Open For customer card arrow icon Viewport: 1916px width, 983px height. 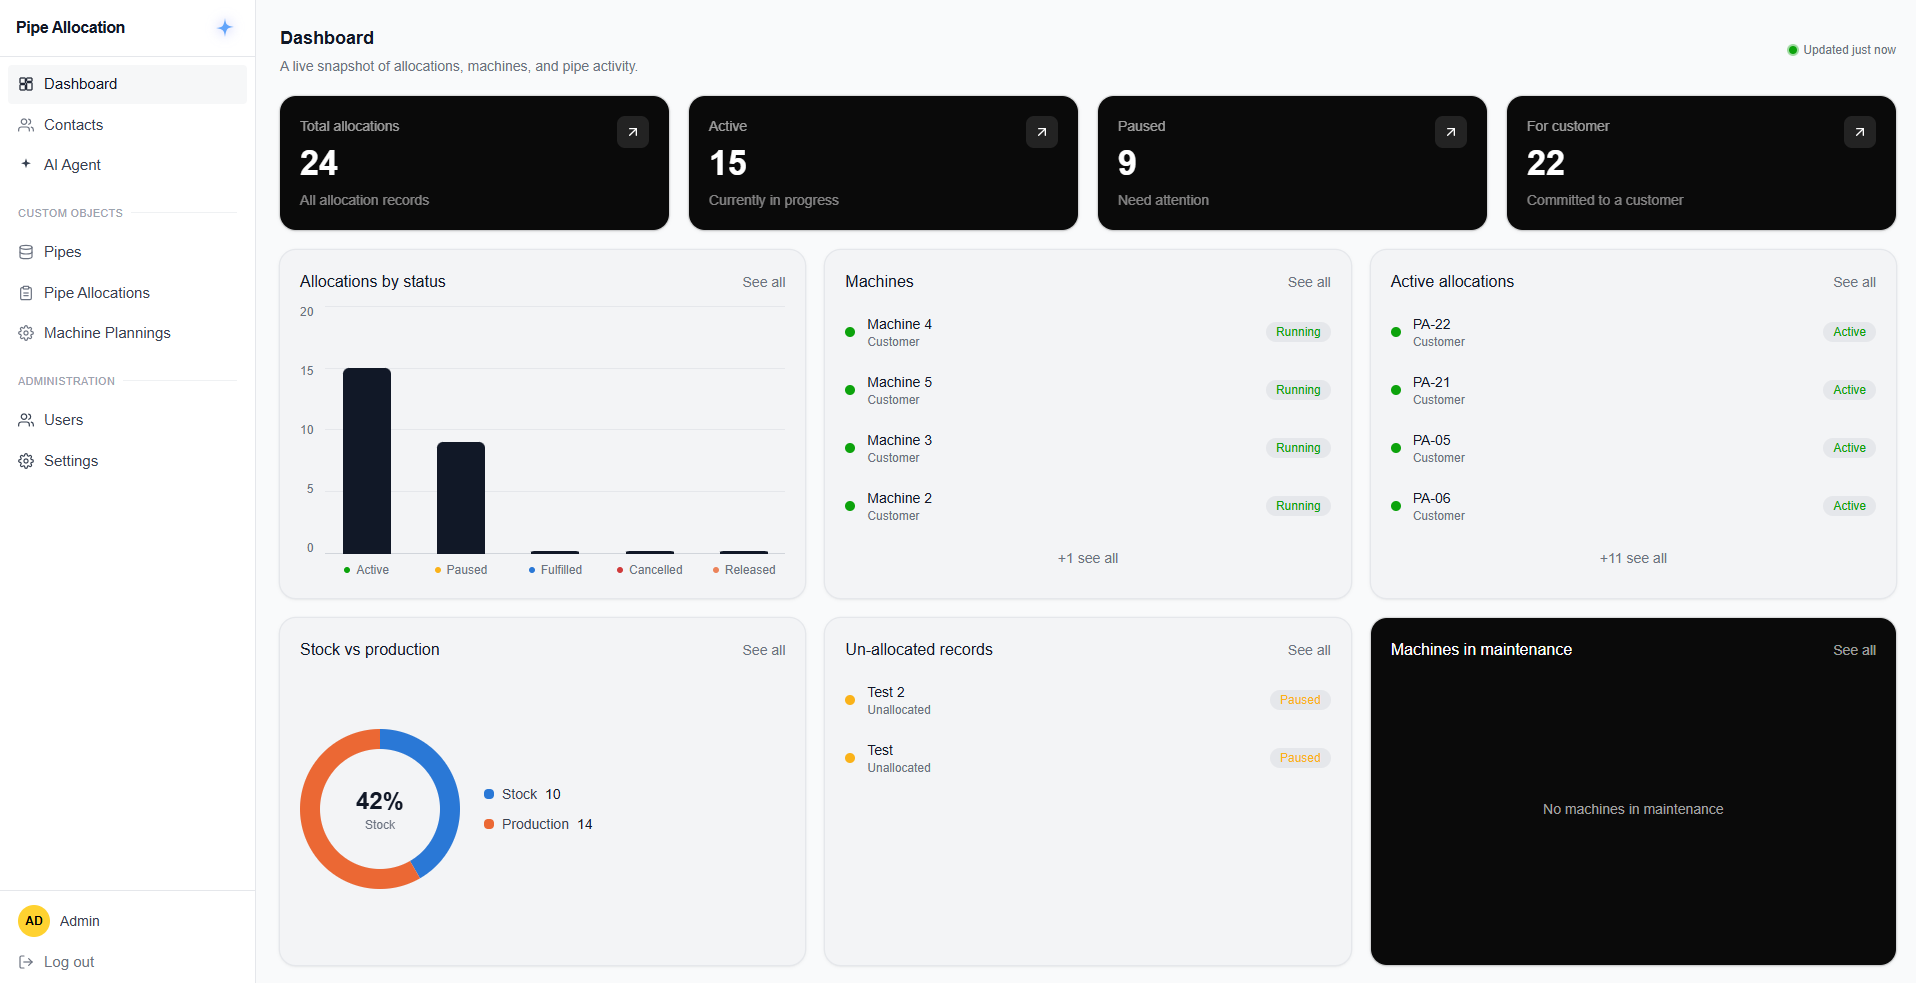(x=1860, y=132)
